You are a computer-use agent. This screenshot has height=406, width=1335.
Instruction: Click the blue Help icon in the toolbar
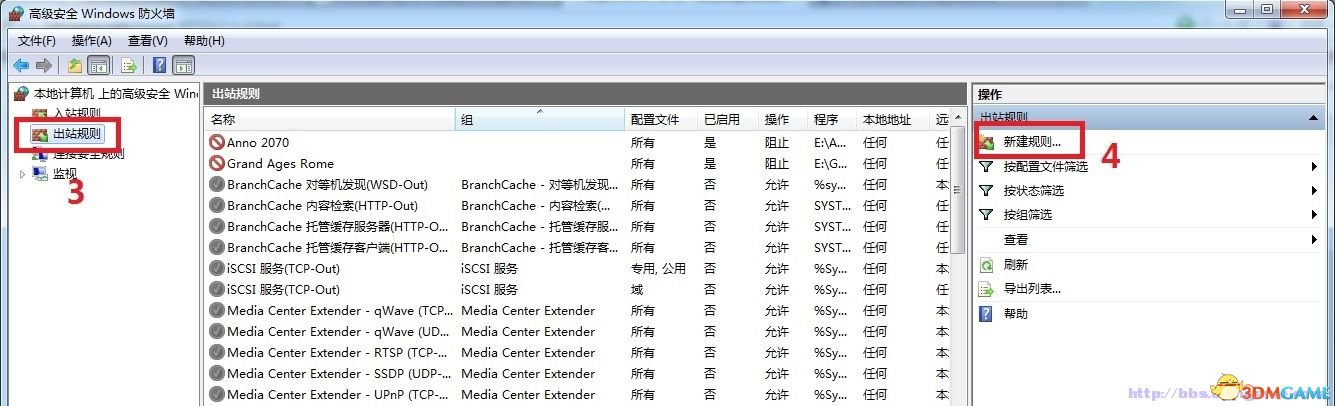159,65
